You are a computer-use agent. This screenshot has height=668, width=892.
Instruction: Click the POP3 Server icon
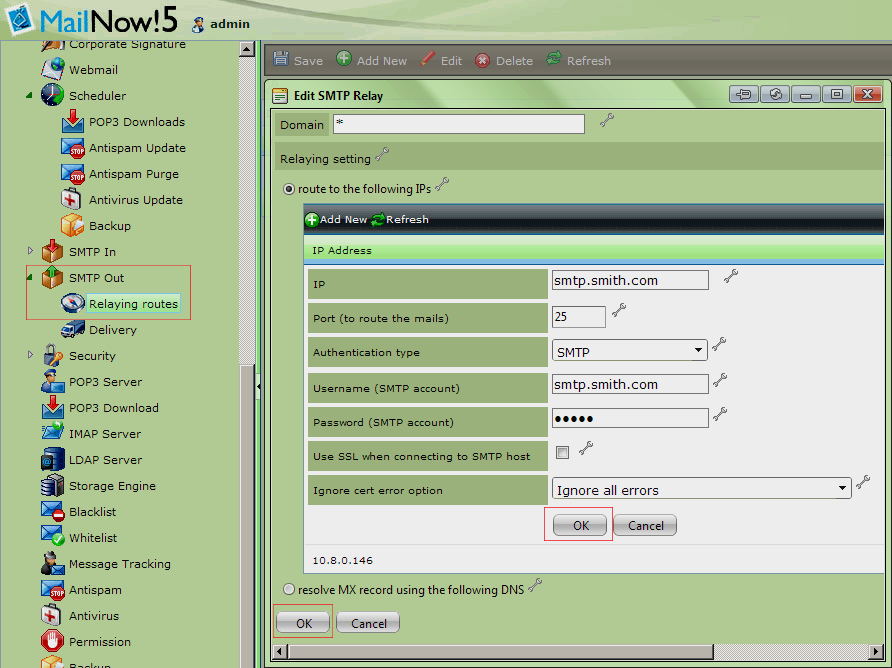tap(52, 381)
